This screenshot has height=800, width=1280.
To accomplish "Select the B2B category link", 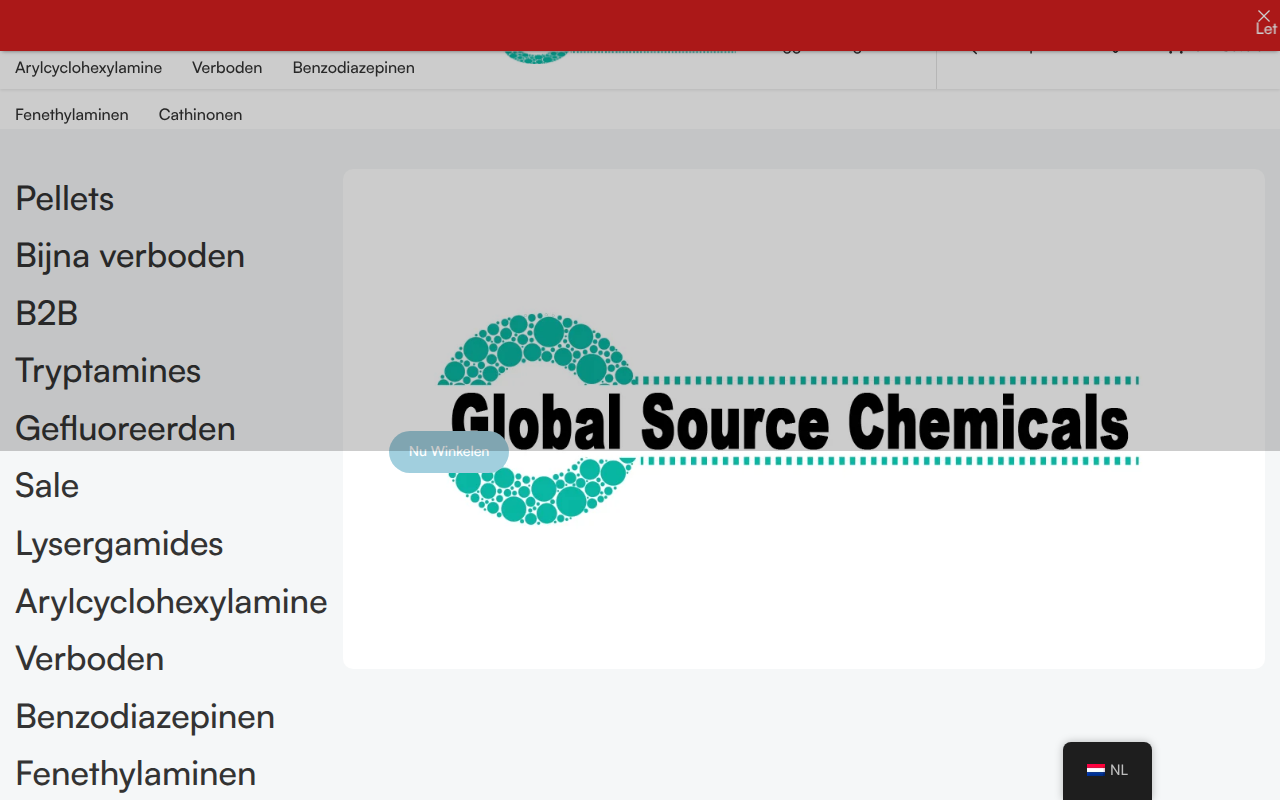I will coord(47,313).
